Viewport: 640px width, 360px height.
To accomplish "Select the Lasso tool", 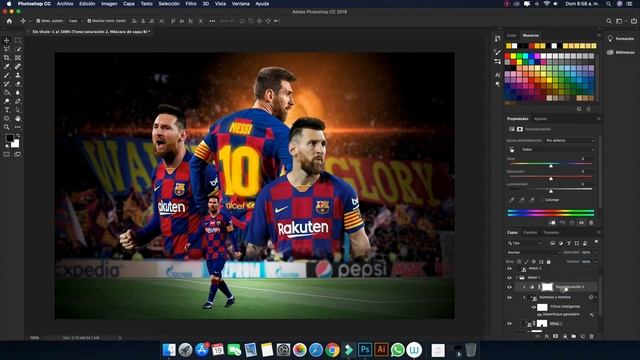I will [7, 49].
